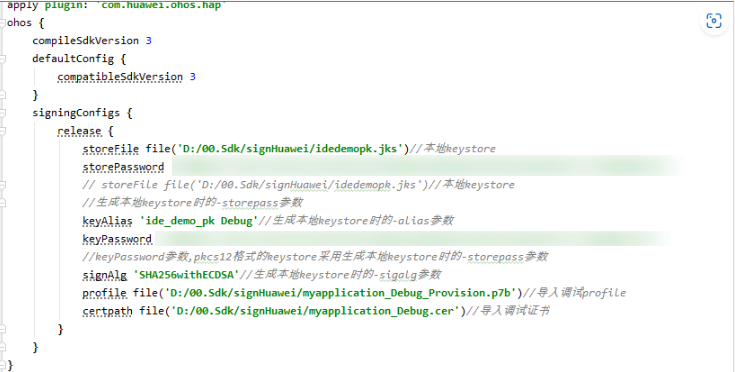Screen dimensions: 735x372
Task: Click the closing fold marker of release block
Action: tap(2, 329)
